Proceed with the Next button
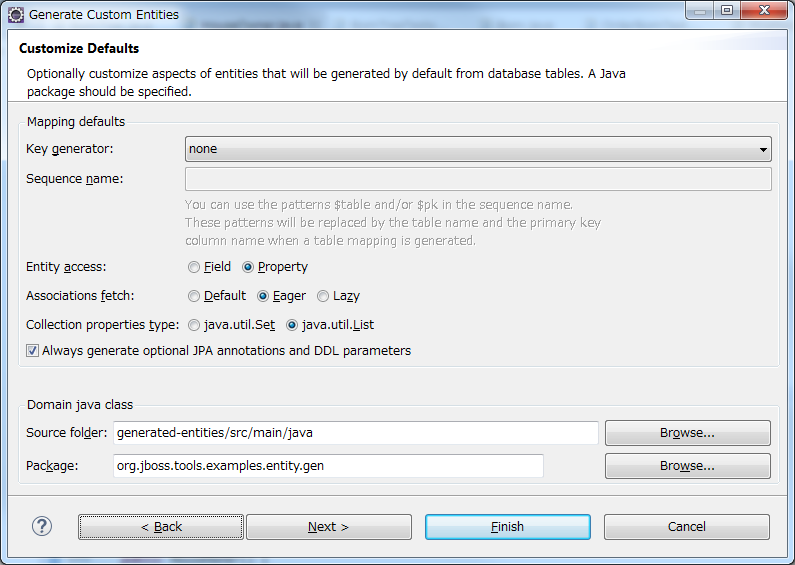The image size is (795, 565). 328,527
